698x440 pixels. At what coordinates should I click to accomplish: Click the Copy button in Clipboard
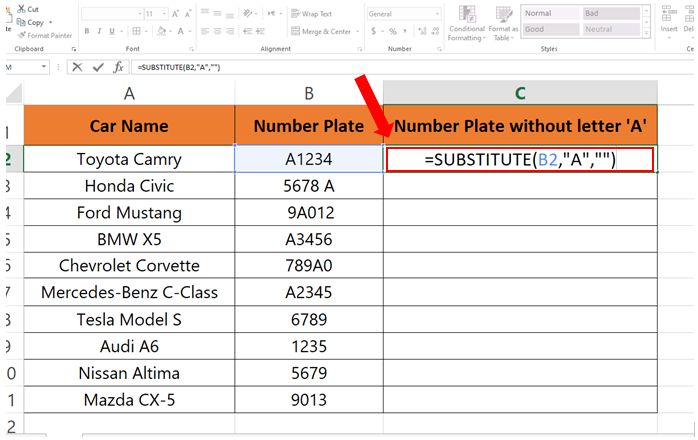coord(30,22)
